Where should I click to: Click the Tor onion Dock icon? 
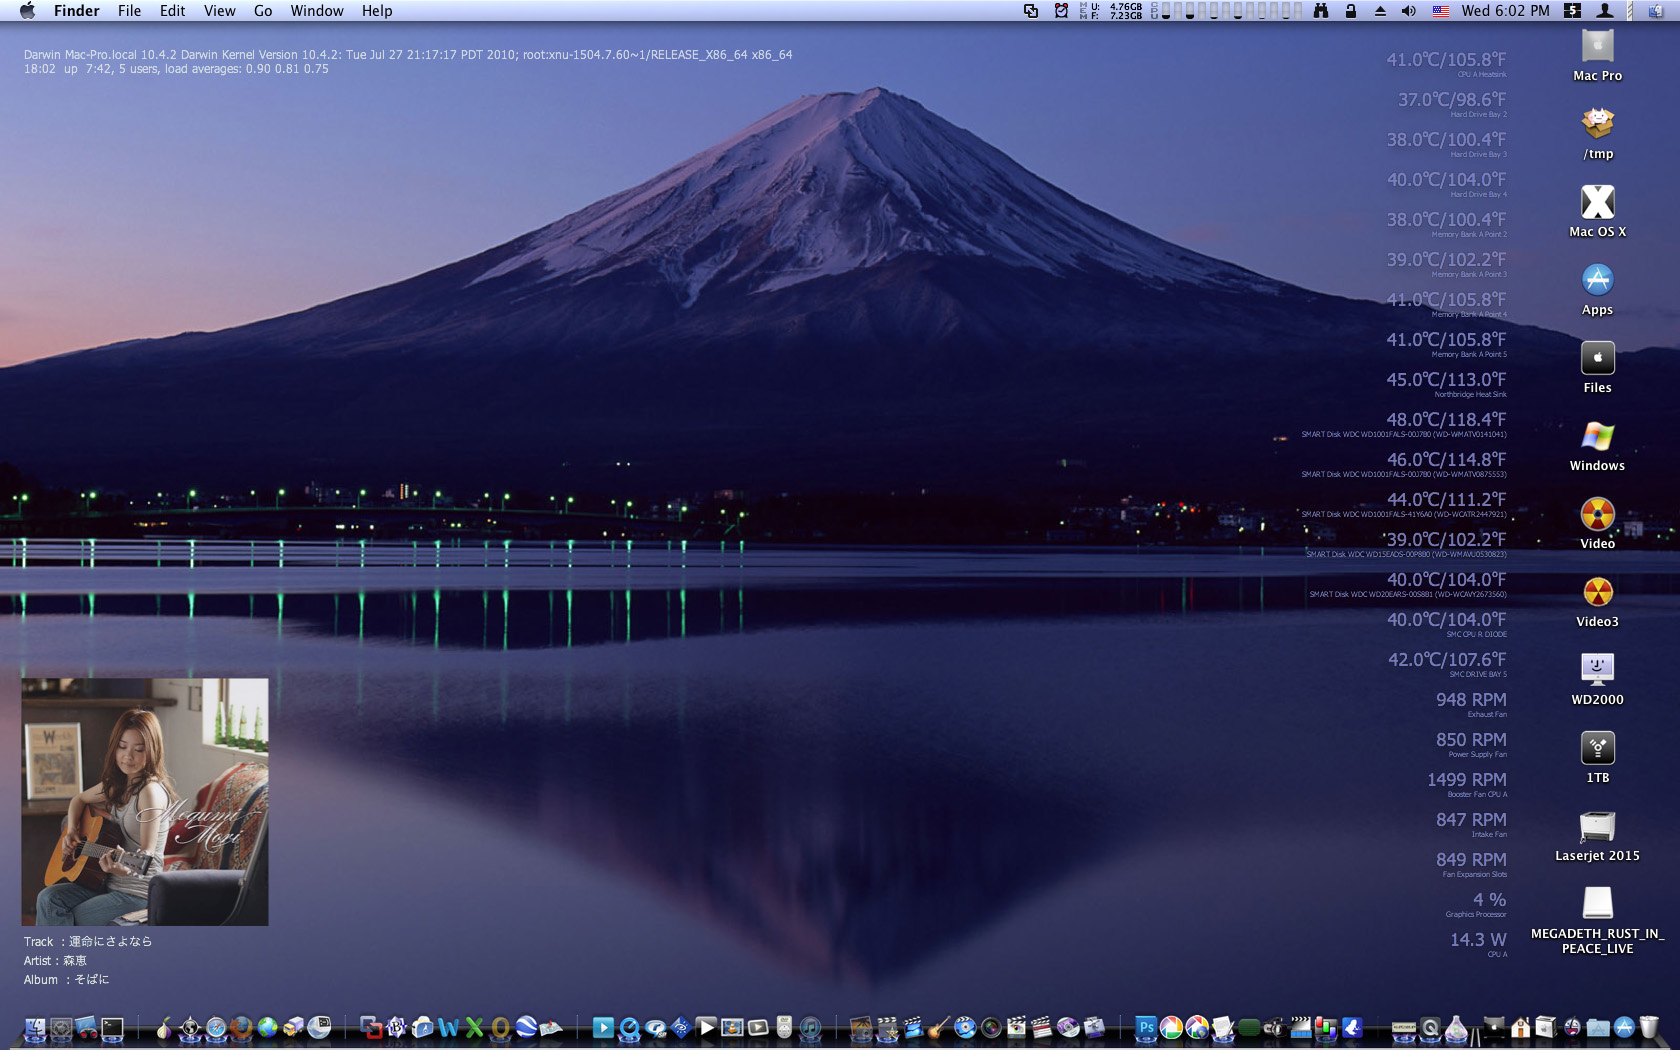click(x=163, y=1027)
